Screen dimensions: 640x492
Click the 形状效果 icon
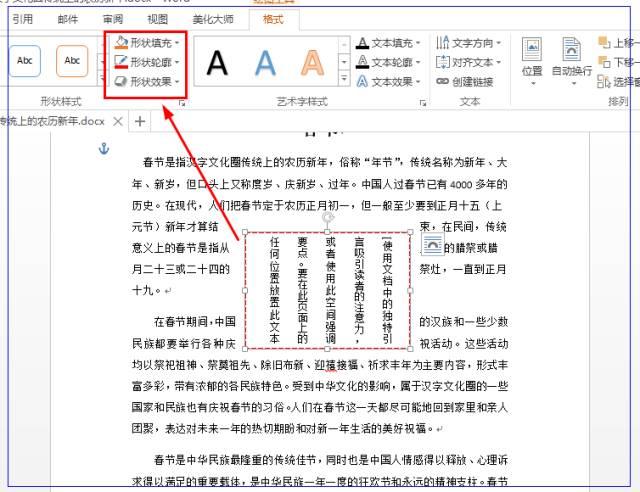click(121, 81)
